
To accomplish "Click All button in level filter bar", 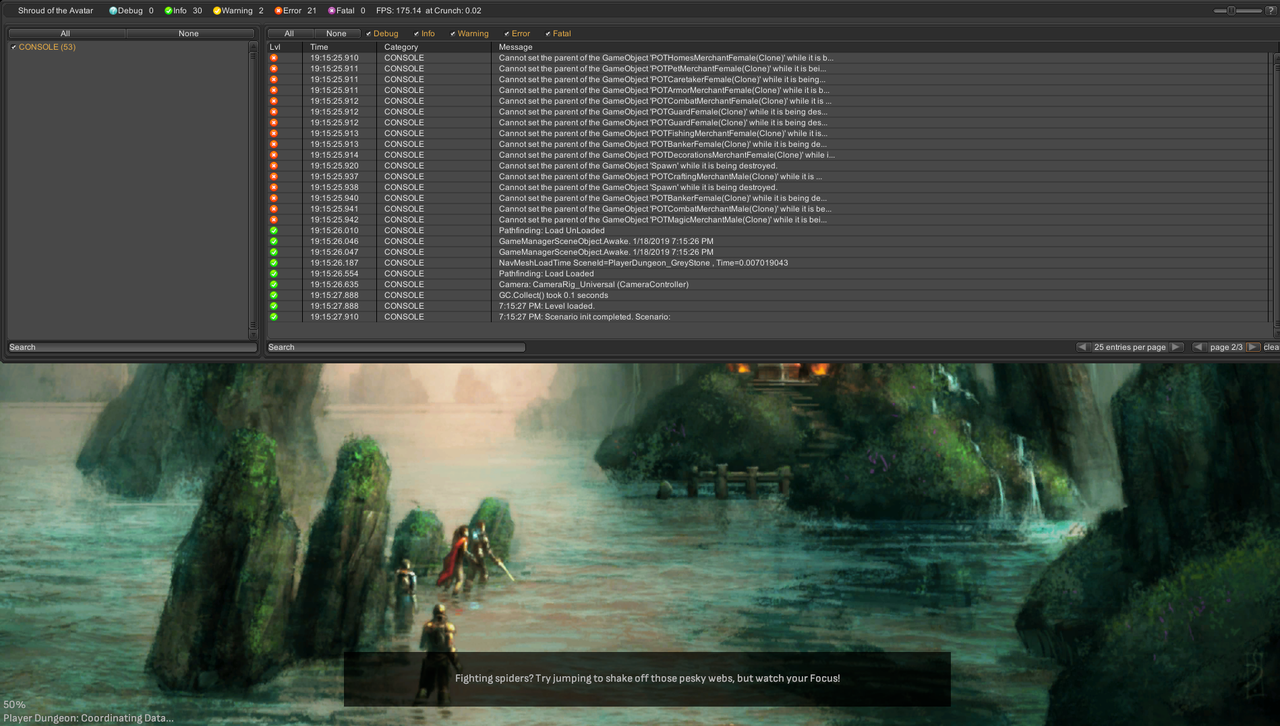I will click(x=289, y=33).
